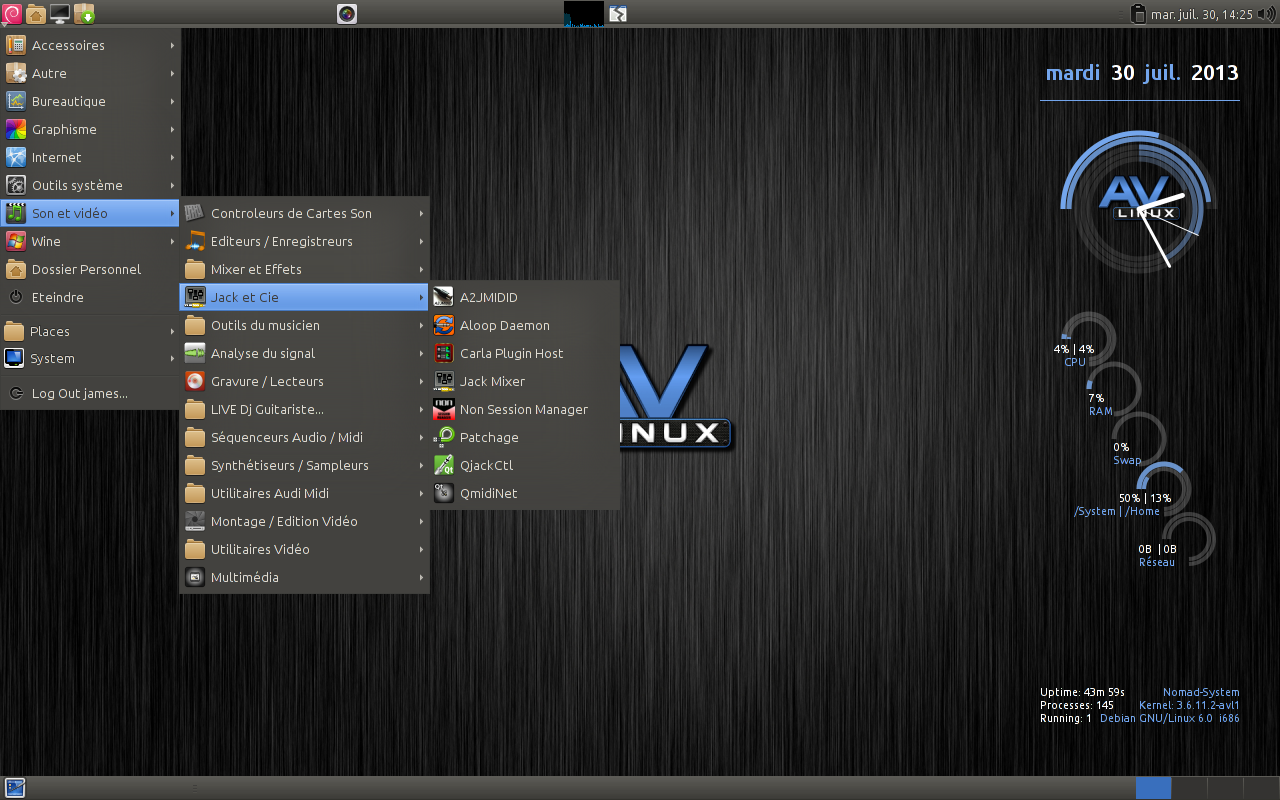This screenshot has height=800, width=1280.
Task: Select the active blue workspace in pager
Action: pyautogui.click(x=1153, y=788)
